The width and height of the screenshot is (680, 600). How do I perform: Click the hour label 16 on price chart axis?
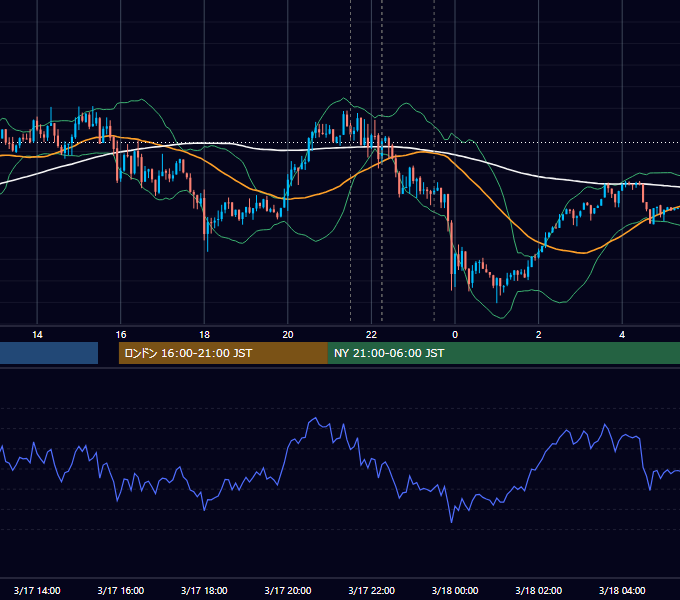pyautogui.click(x=121, y=335)
